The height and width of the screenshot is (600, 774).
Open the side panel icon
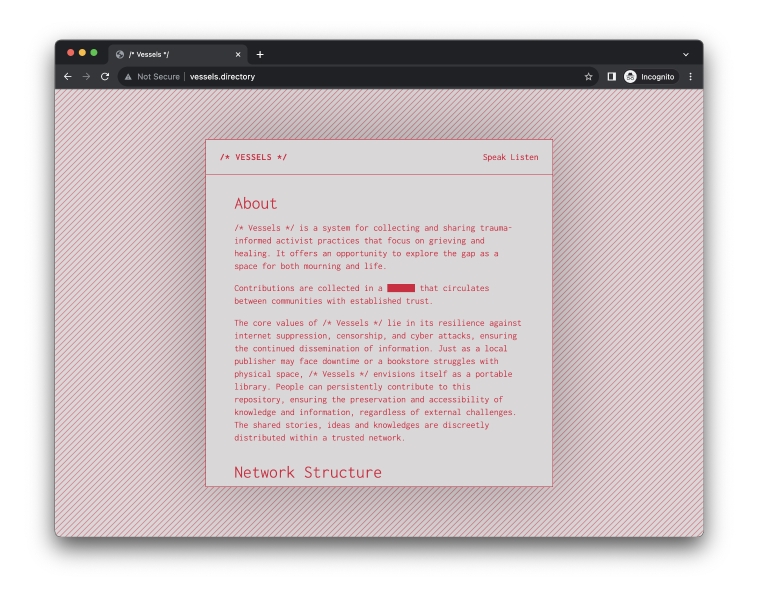[611, 76]
